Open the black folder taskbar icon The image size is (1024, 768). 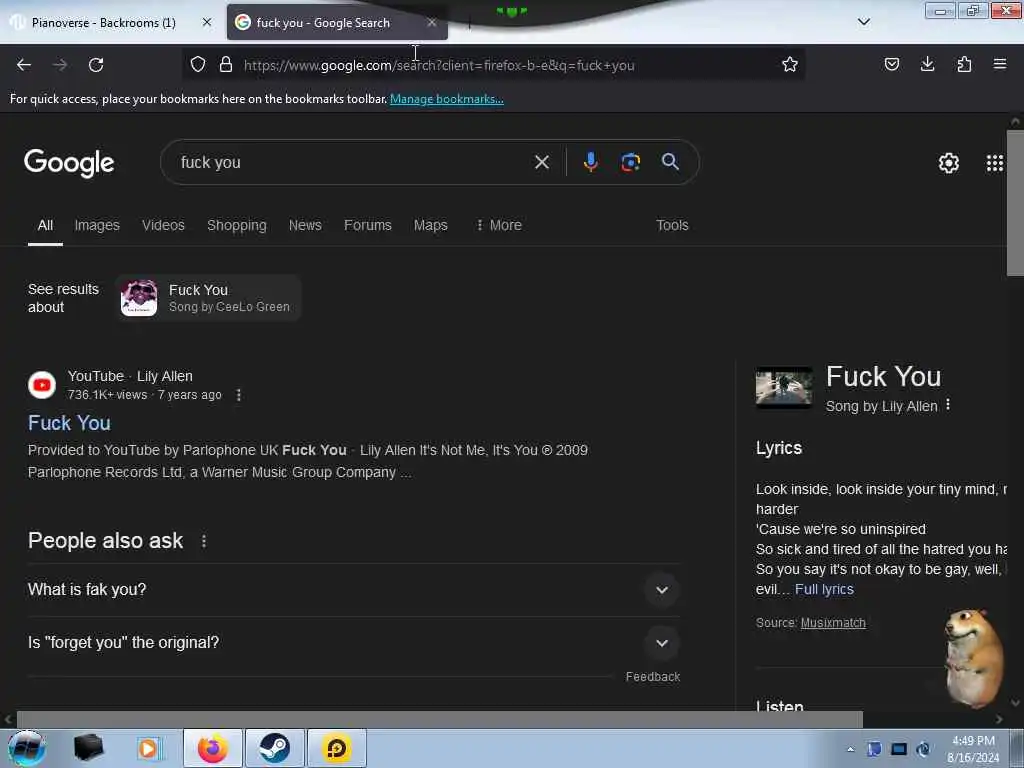(x=88, y=748)
